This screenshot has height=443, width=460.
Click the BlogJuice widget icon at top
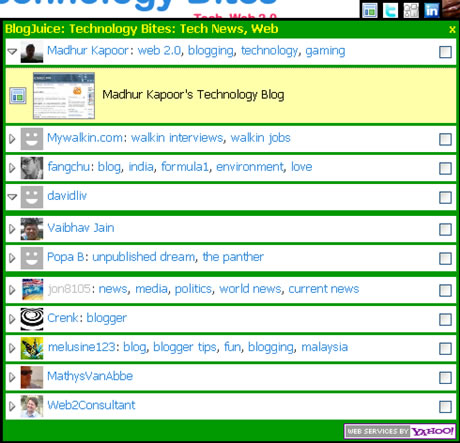(x=370, y=10)
